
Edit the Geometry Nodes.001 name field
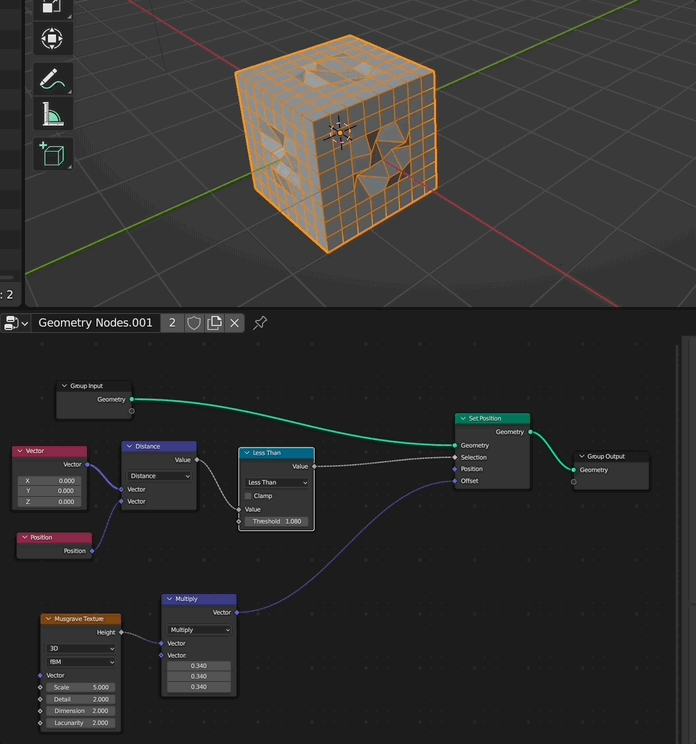pos(95,323)
